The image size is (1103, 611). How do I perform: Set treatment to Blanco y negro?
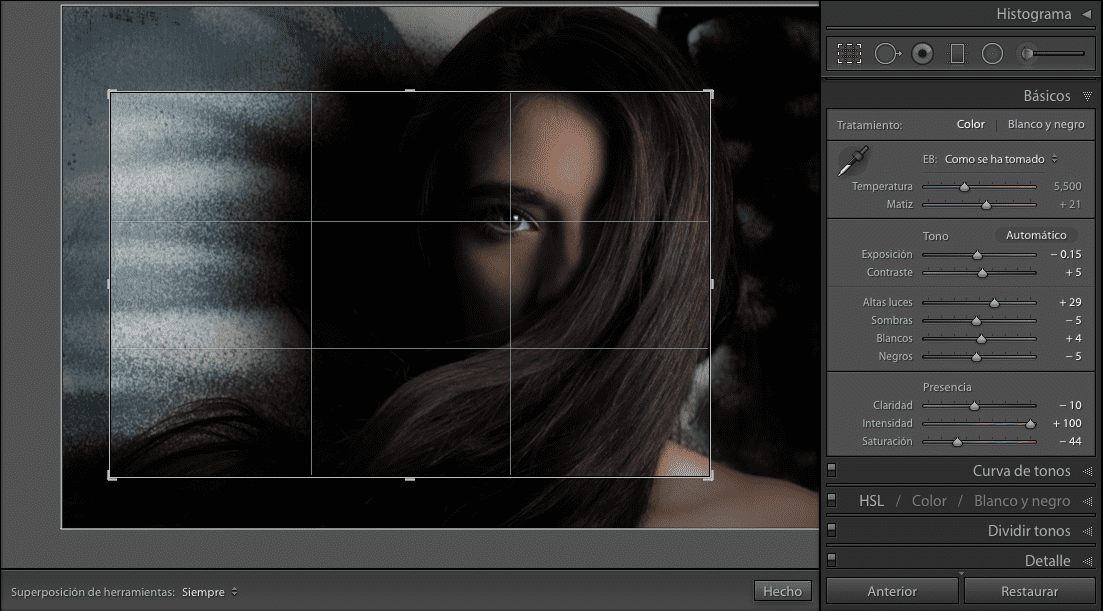point(1045,125)
